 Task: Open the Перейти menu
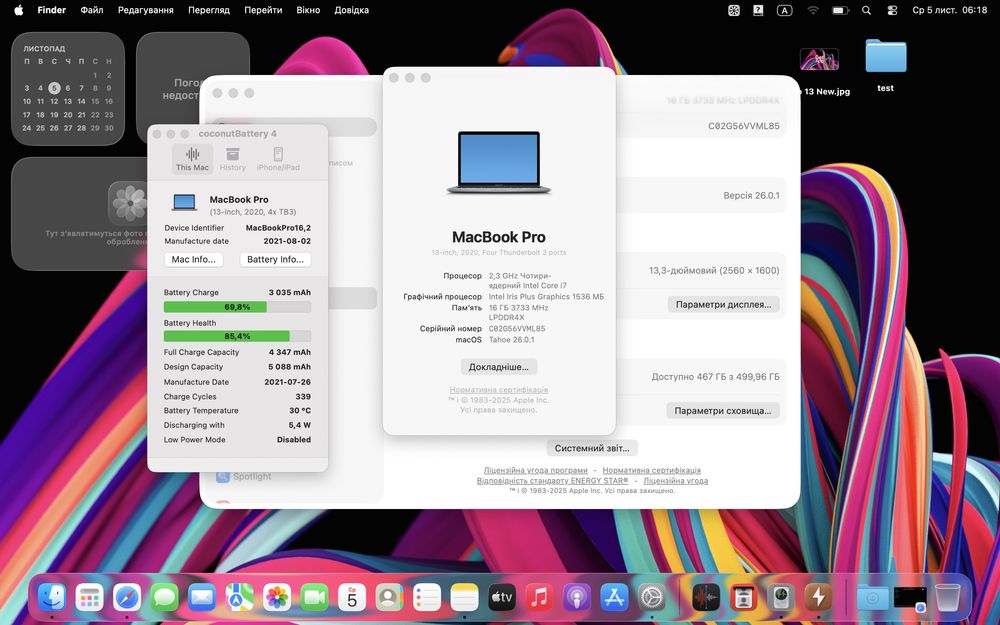(x=263, y=10)
